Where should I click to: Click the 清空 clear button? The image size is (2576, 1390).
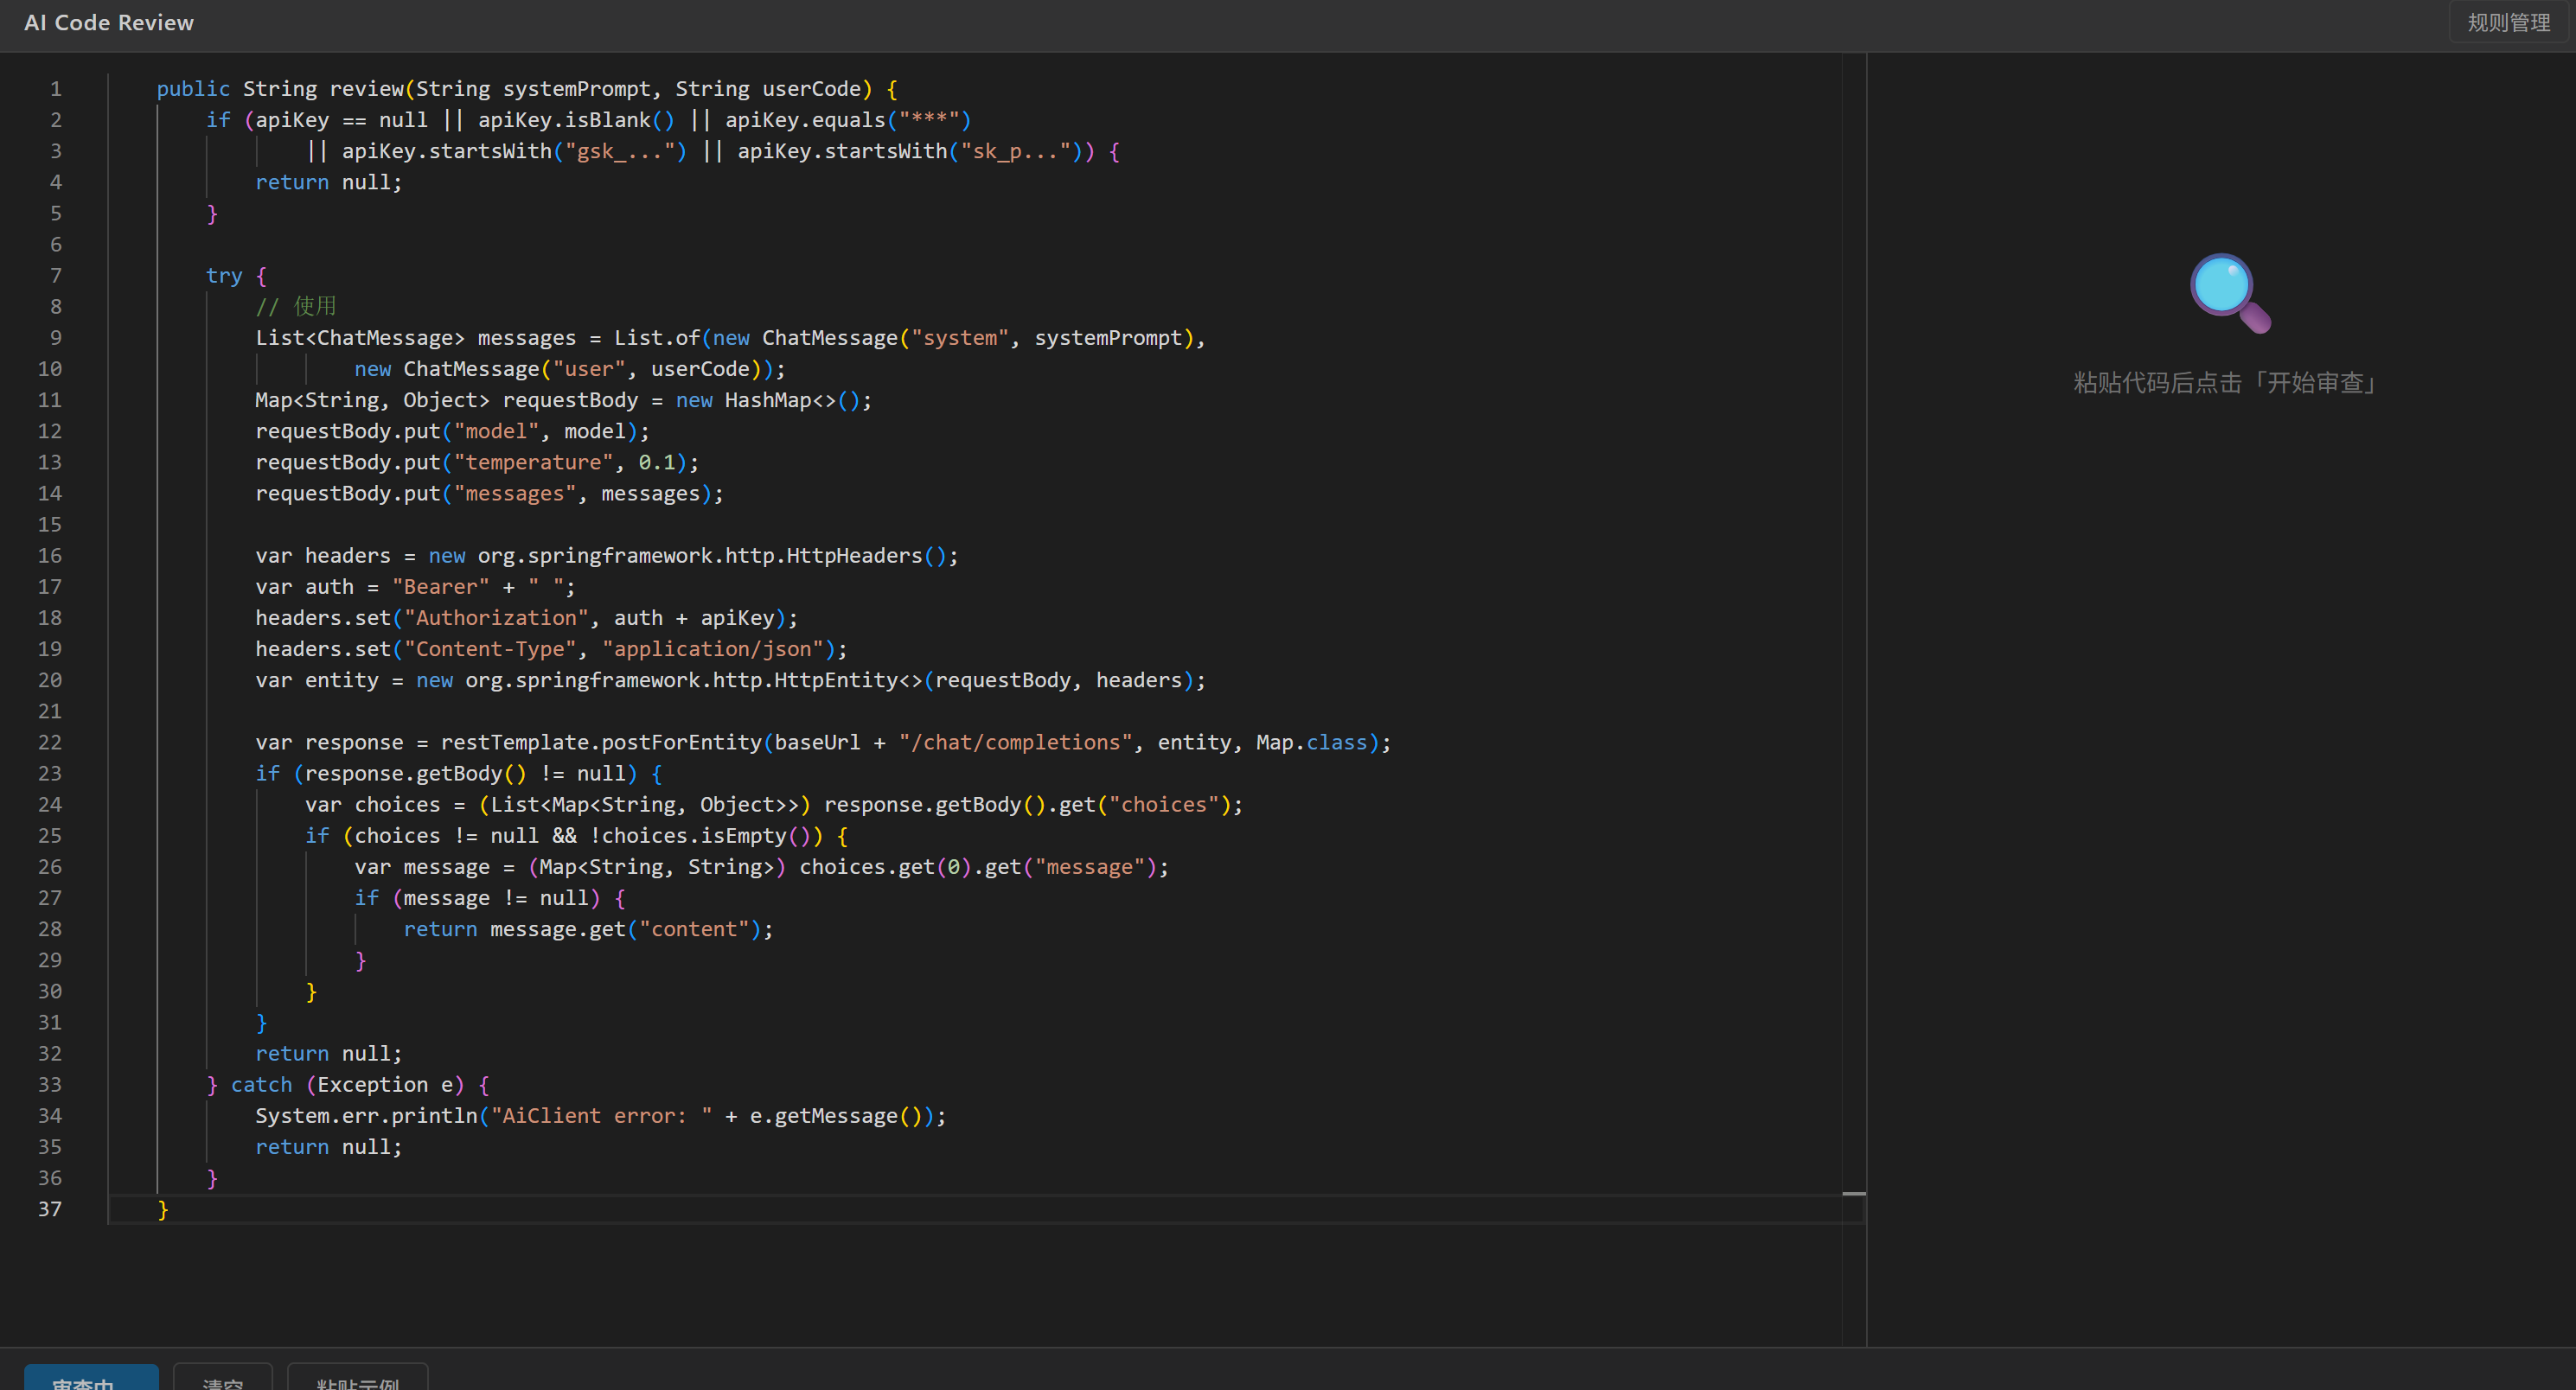click(223, 1377)
